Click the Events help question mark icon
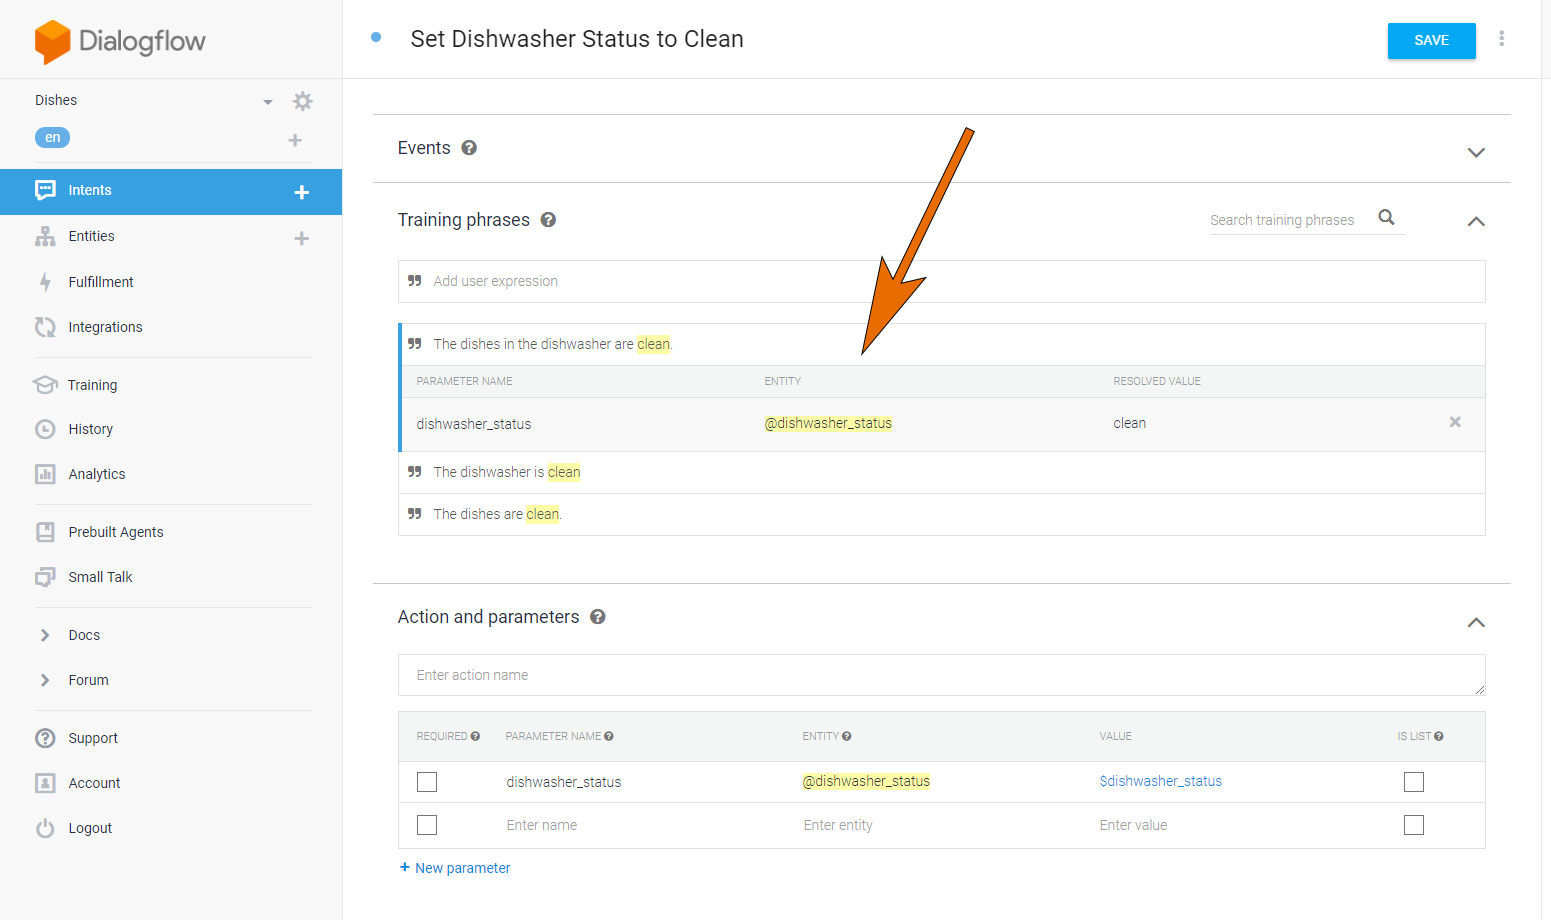The width and height of the screenshot is (1551, 920). coord(469,148)
